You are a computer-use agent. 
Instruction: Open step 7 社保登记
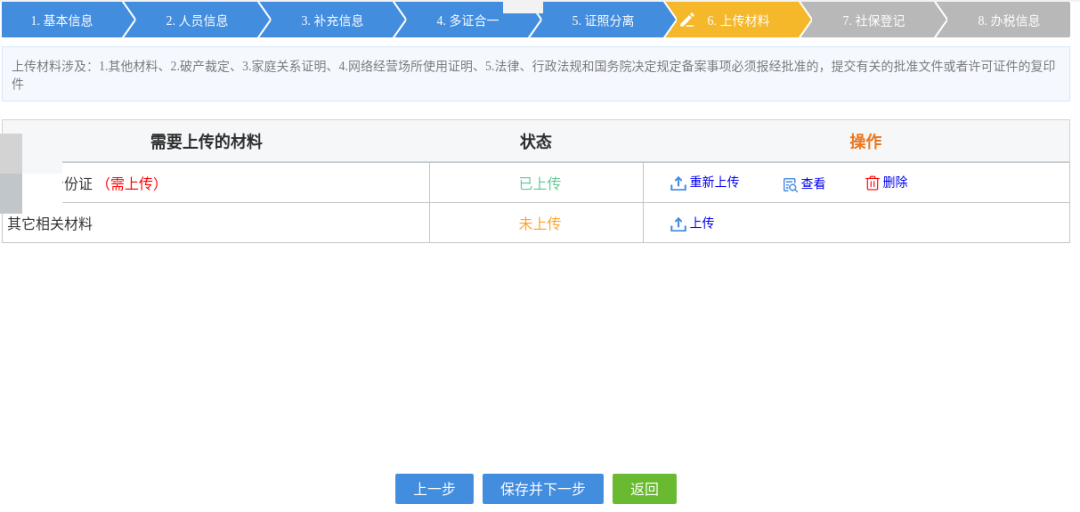tap(873, 21)
